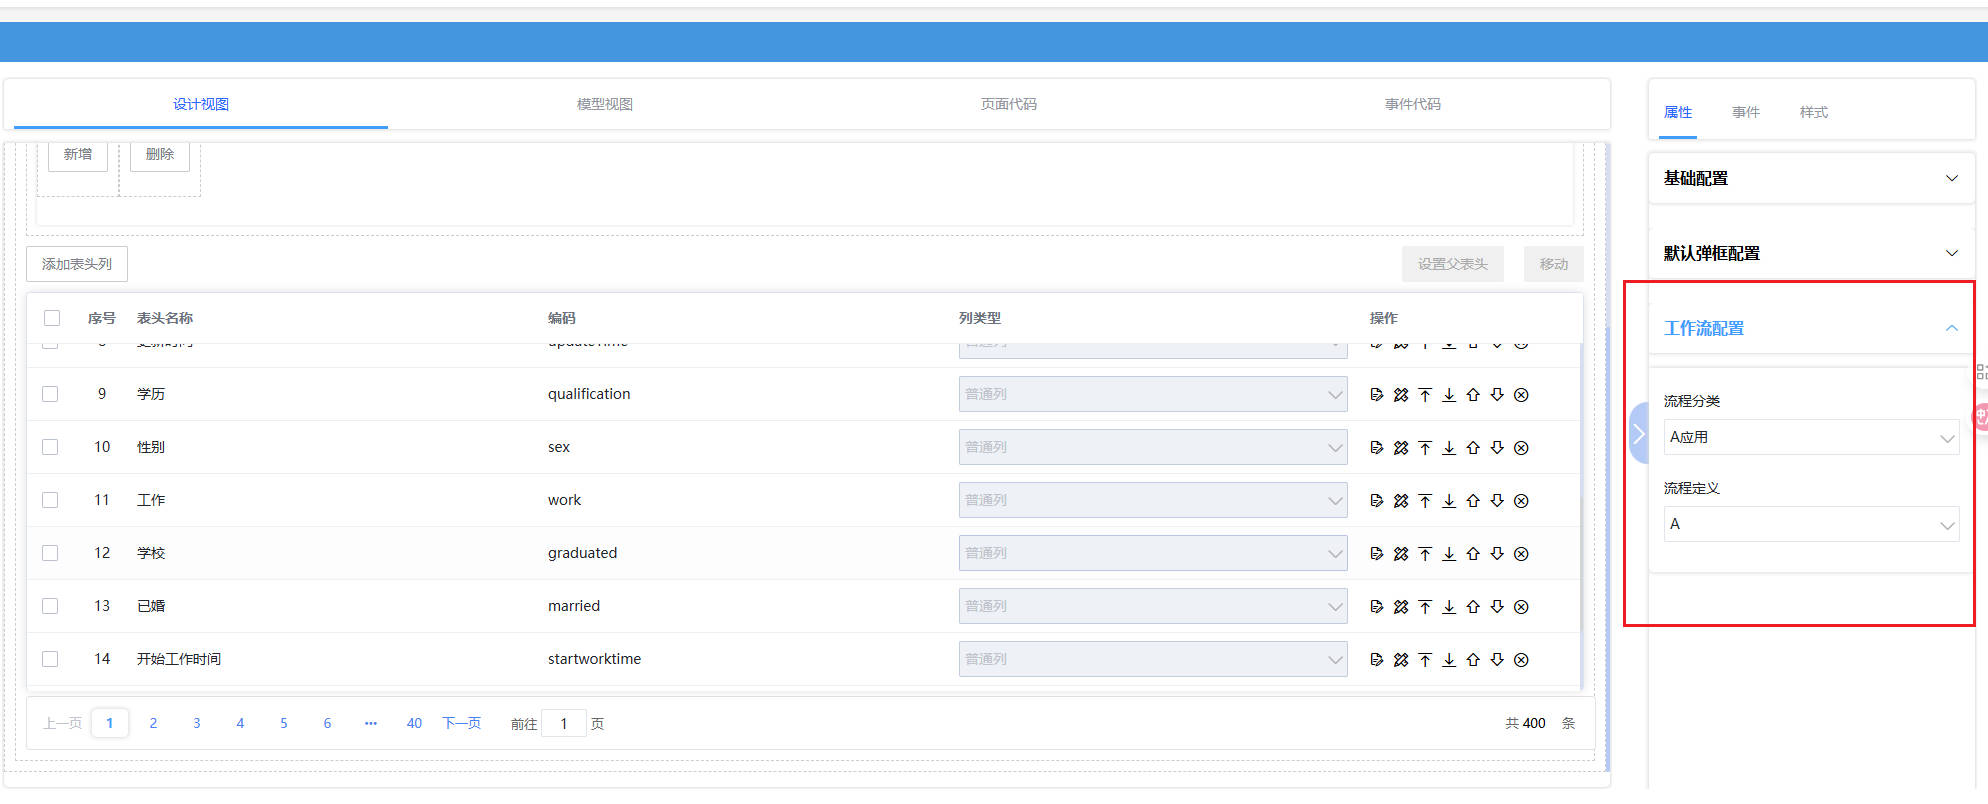Switch to the 模型视图 tab

604,104
